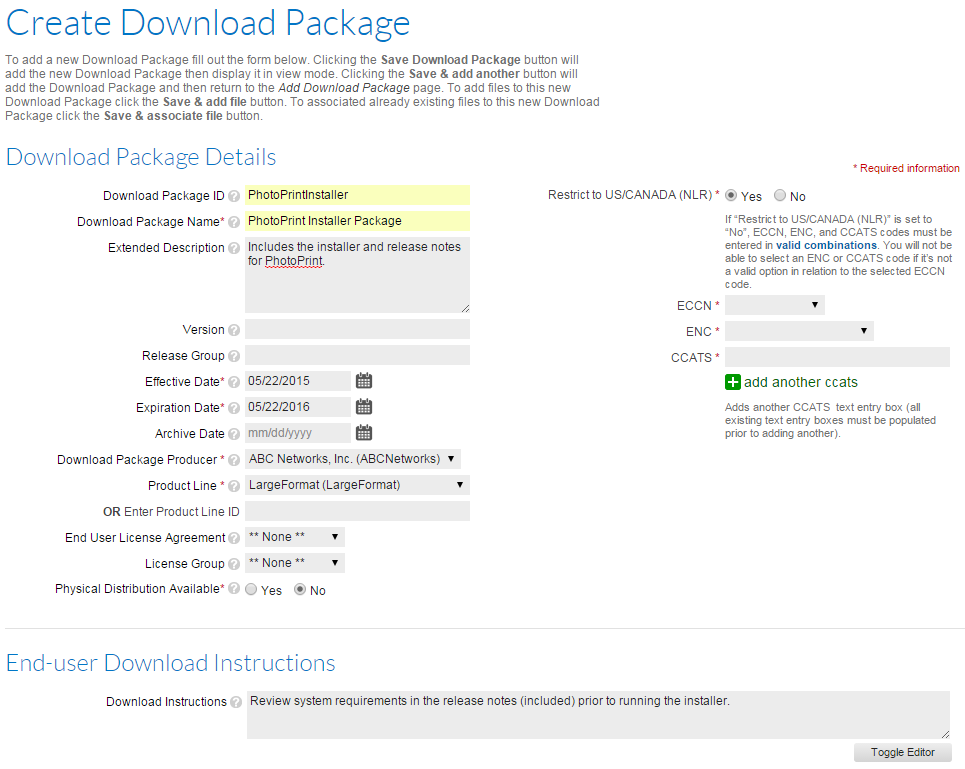Open Download Package Producer dropdown
965x769 pixels.
pos(353,459)
